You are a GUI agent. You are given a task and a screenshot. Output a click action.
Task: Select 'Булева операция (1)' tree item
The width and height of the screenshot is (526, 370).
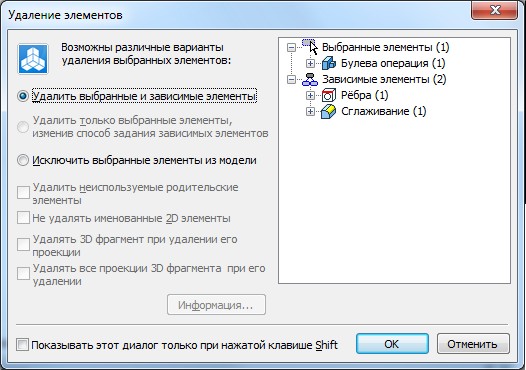coord(393,63)
